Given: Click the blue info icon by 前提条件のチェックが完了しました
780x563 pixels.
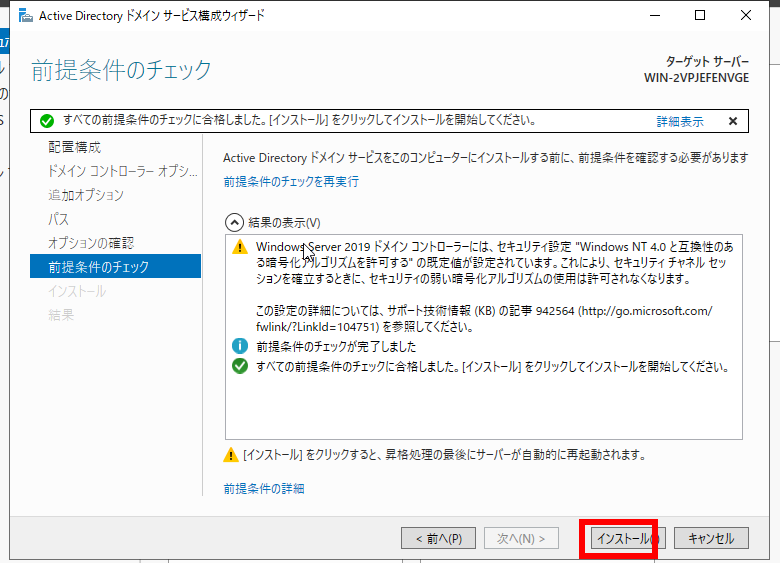Looking at the screenshot, I should [x=240, y=346].
